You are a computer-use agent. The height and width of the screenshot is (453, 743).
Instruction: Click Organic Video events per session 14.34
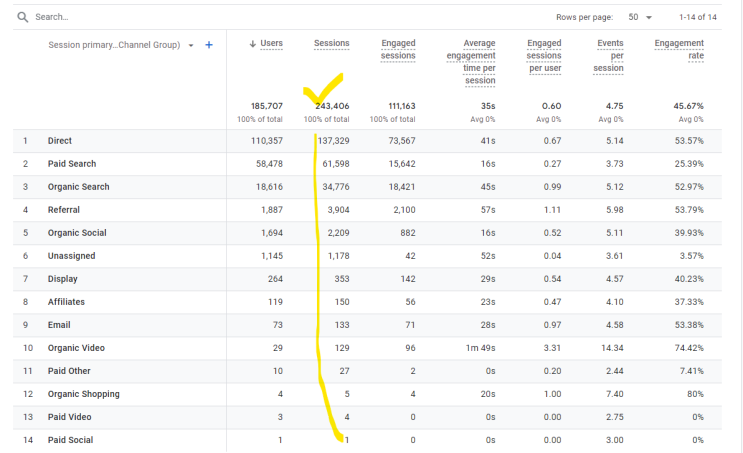click(612, 348)
